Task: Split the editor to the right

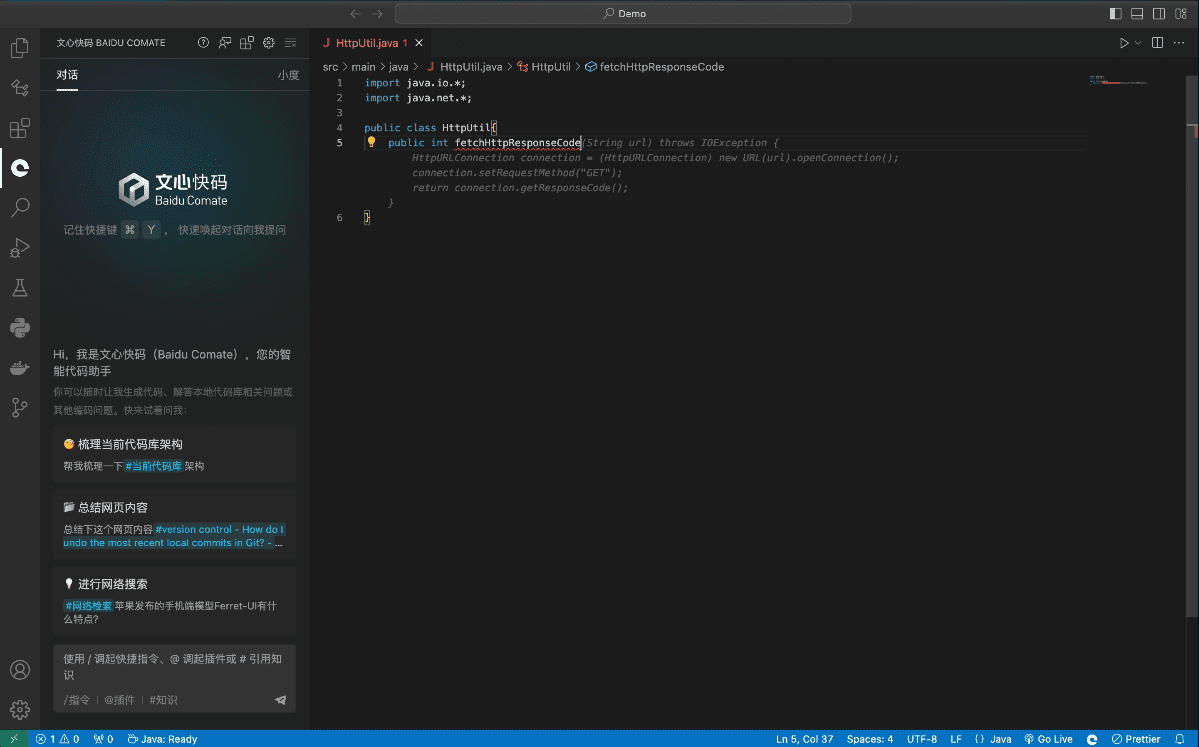Action: pos(1158,43)
